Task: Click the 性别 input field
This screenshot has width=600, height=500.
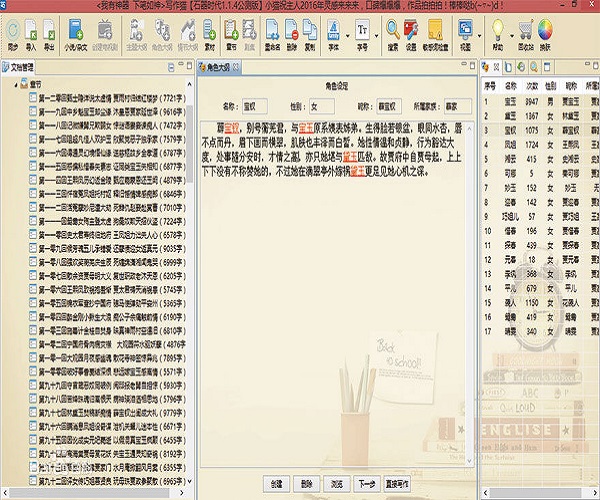Action: tap(322, 106)
